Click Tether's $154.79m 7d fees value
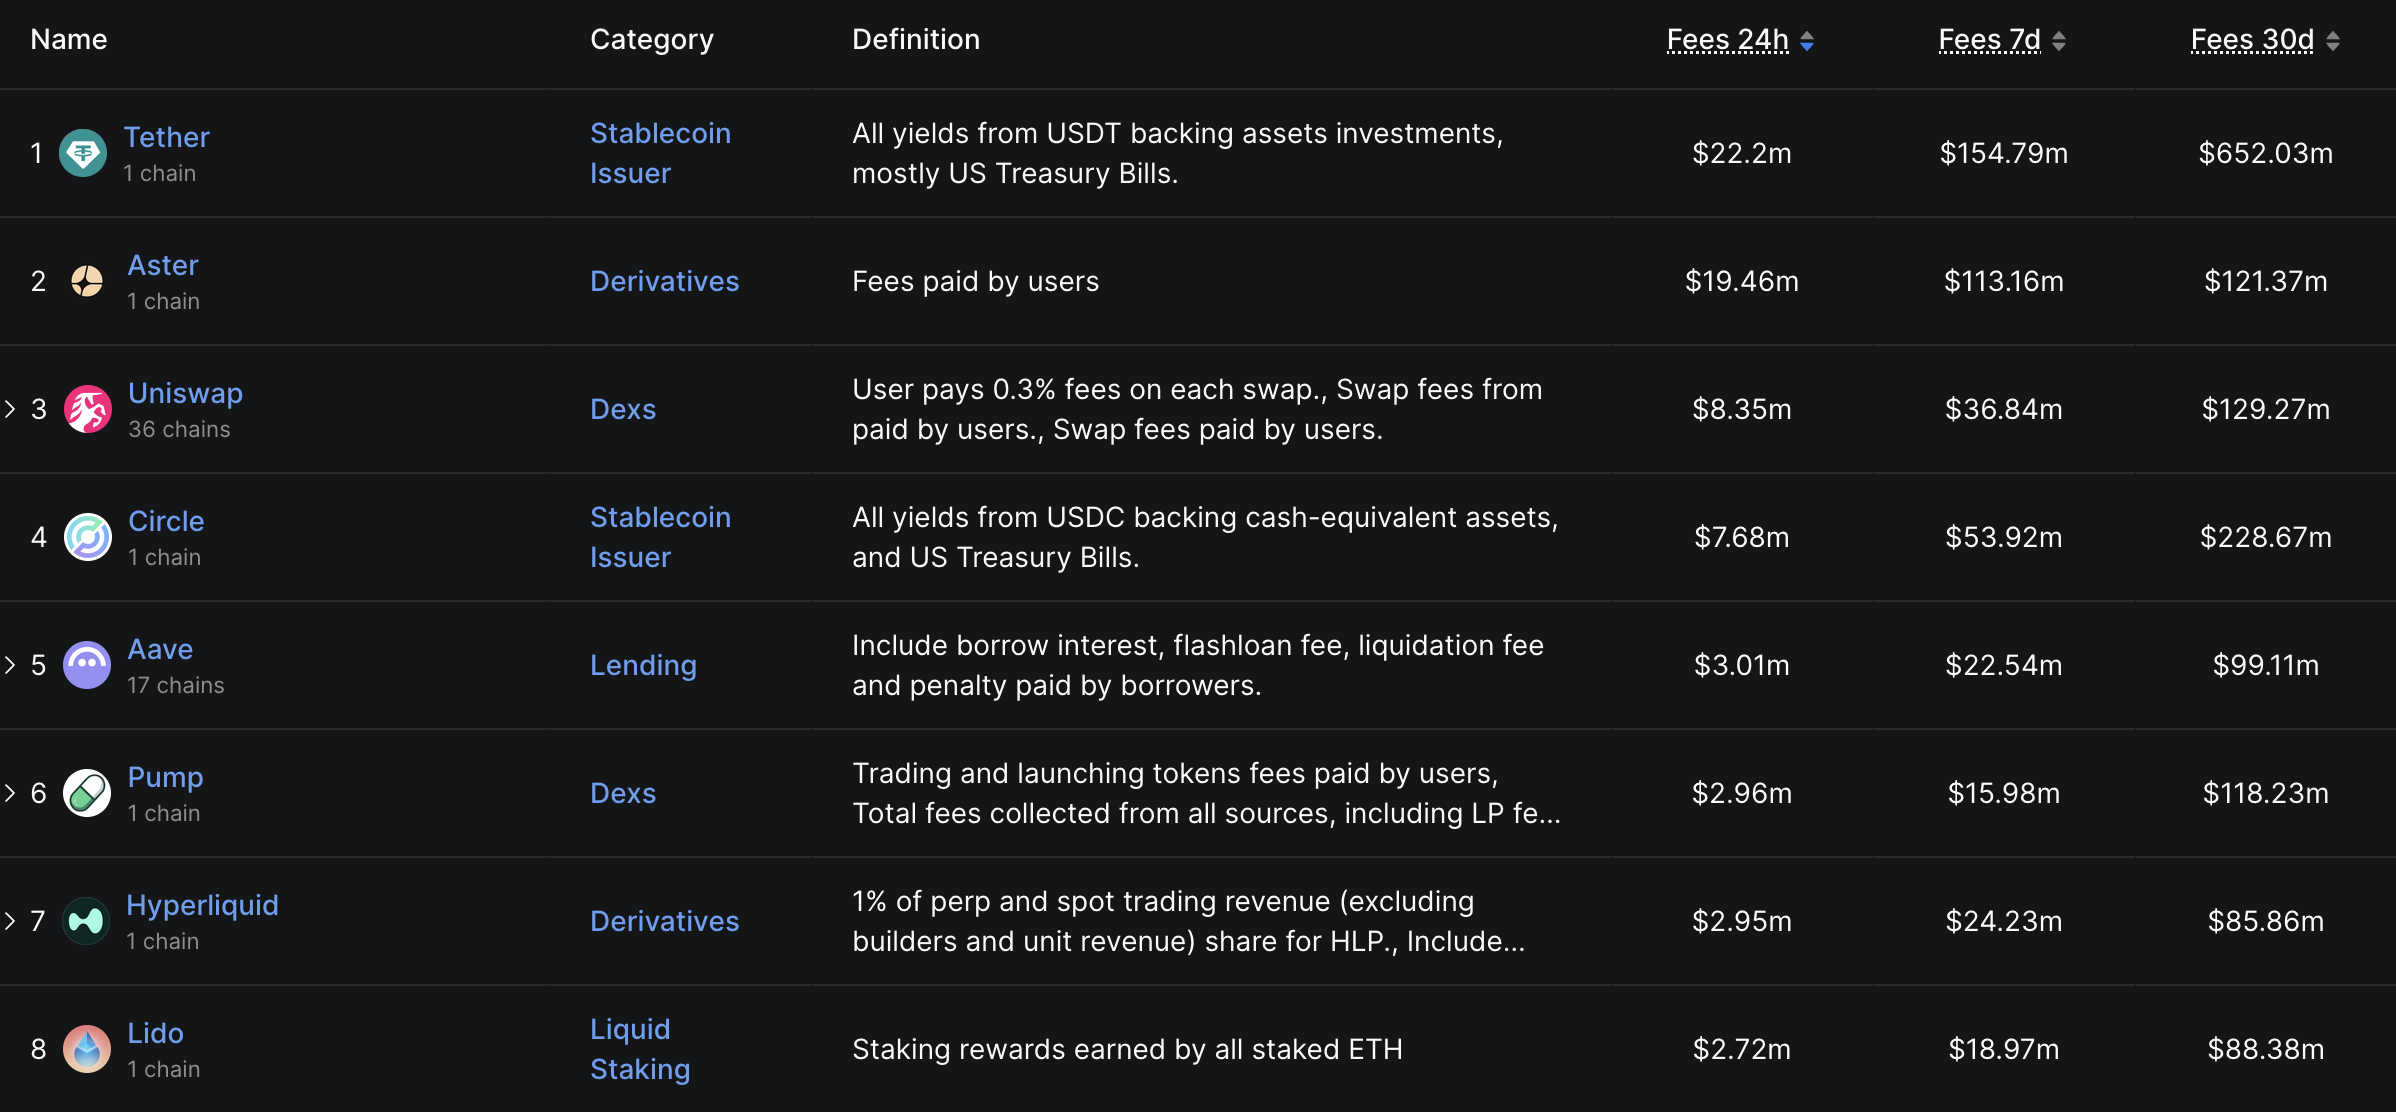This screenshot has width=2396, height=1112. [x=2004, y=153]
